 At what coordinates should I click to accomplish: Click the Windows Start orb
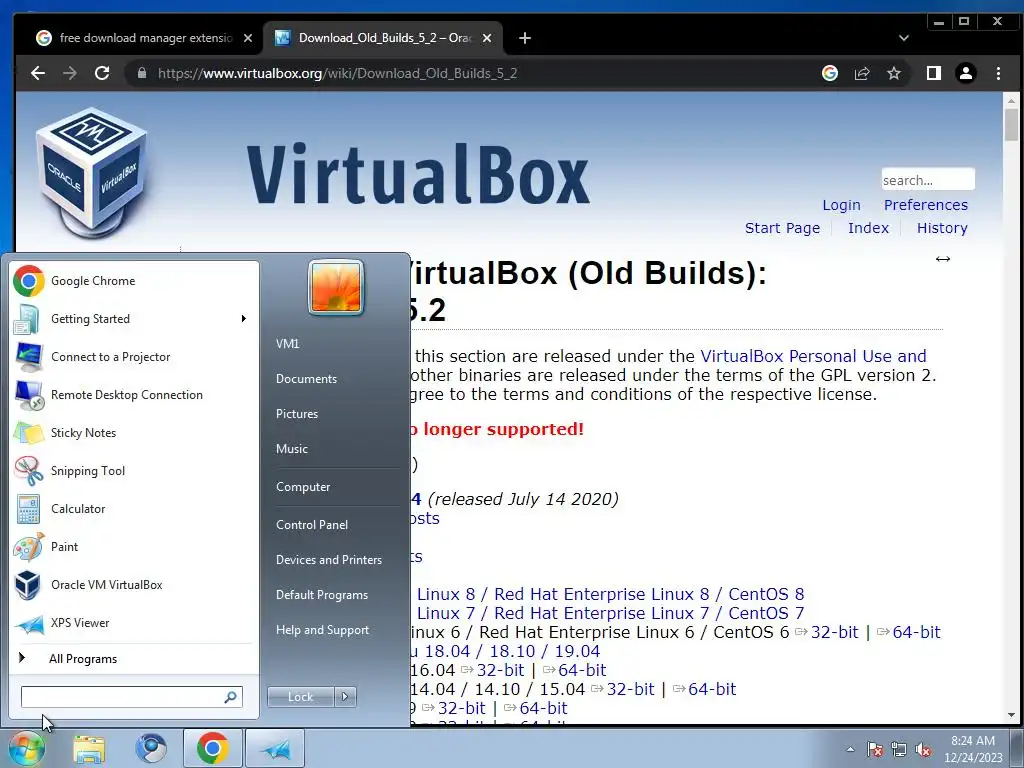pos(25,748)
